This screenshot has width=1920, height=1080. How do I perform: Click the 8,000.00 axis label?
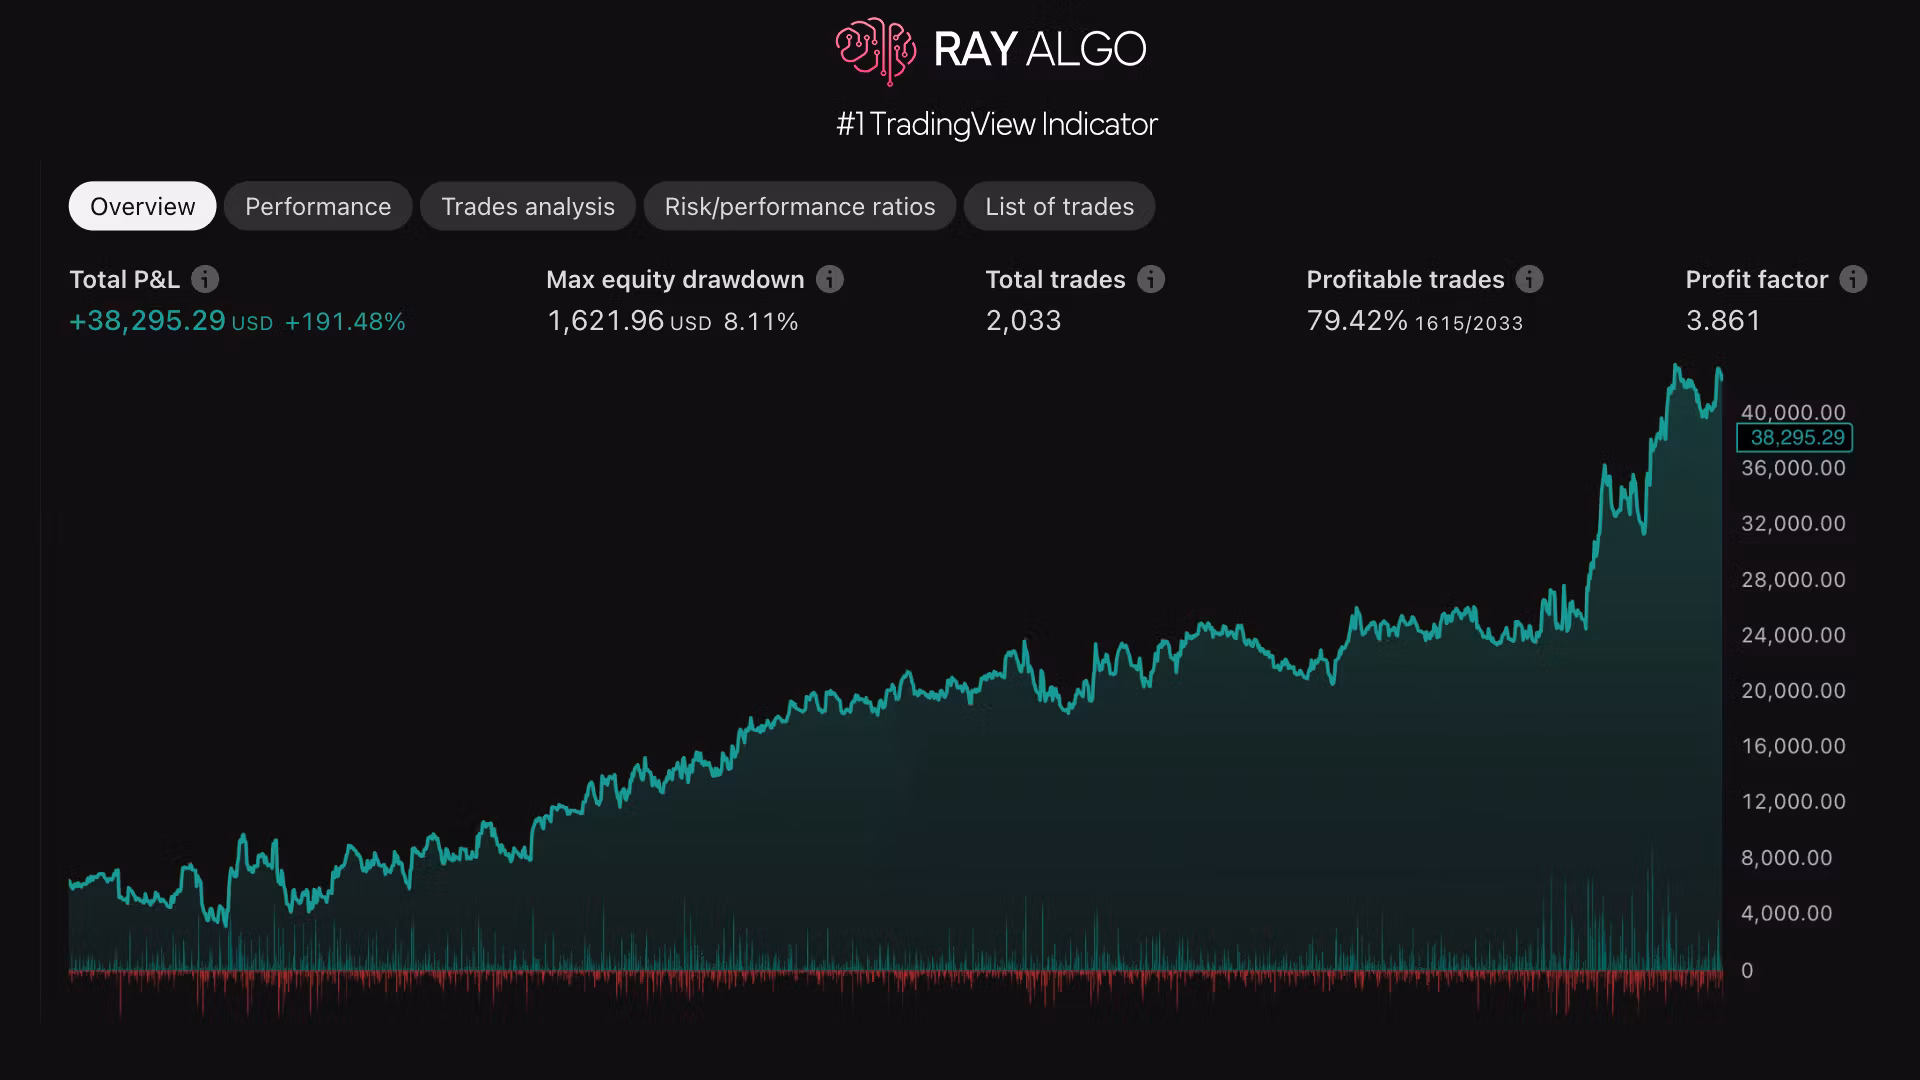1787,857
